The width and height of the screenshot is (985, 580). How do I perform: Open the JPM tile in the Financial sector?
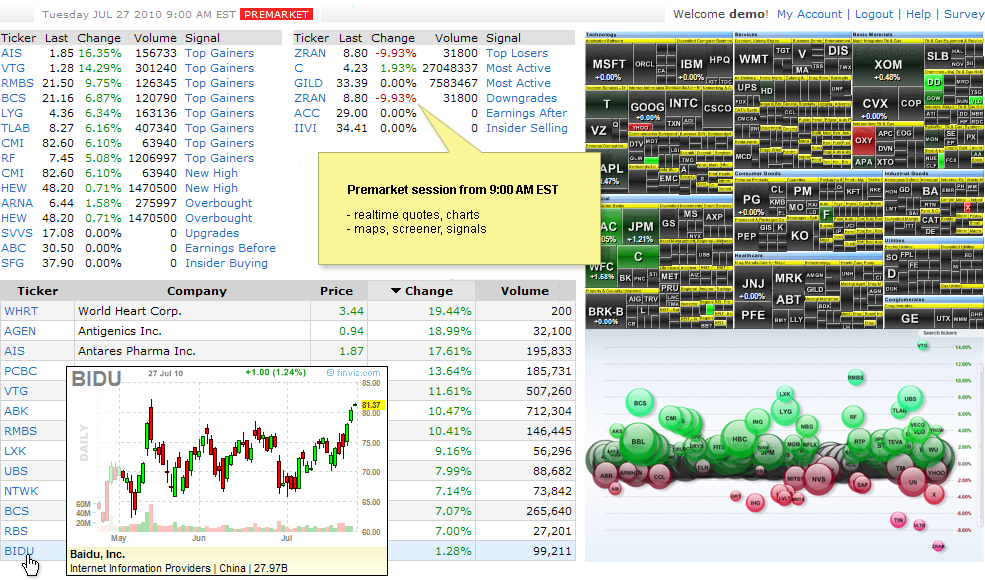pos(640,229)
